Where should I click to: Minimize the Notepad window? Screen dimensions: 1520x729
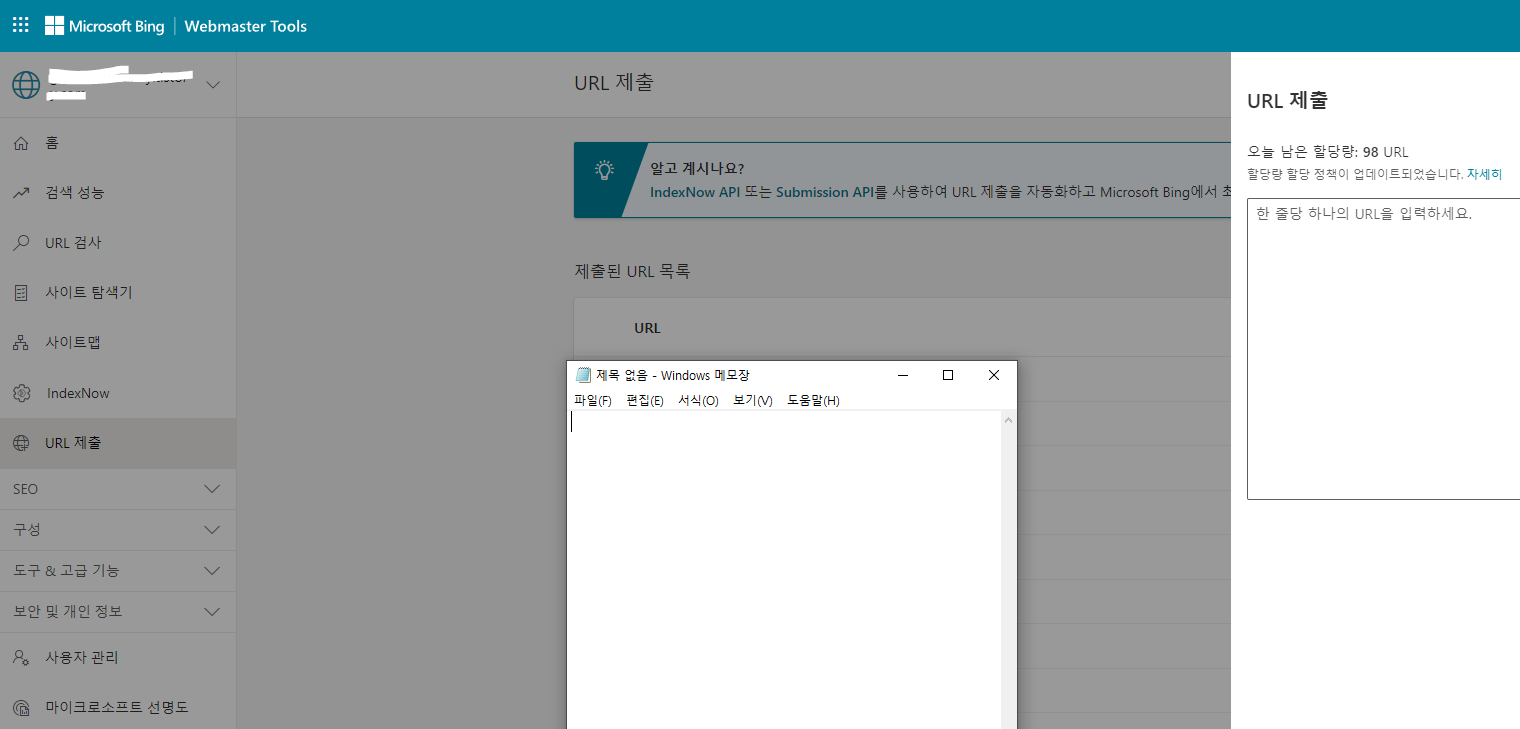[x=903, y=375]
